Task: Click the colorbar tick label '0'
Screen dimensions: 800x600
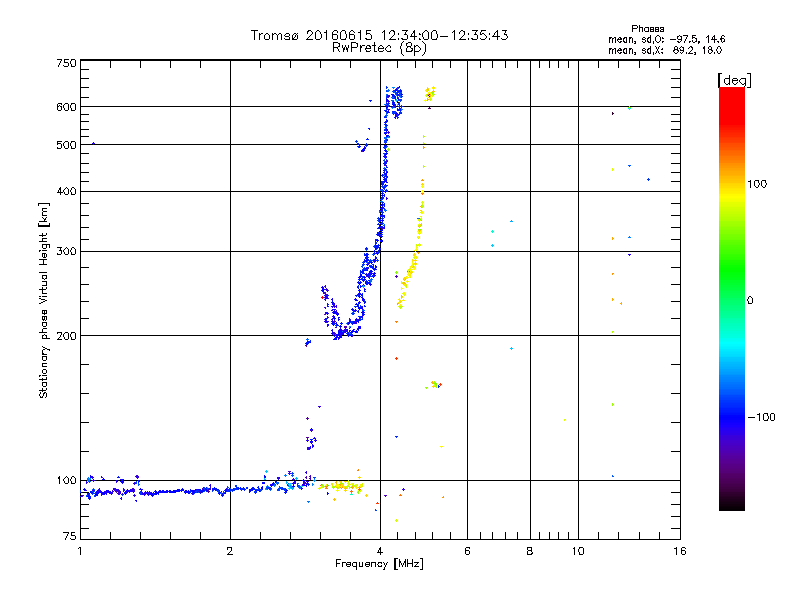Action: tap(750, 301)
